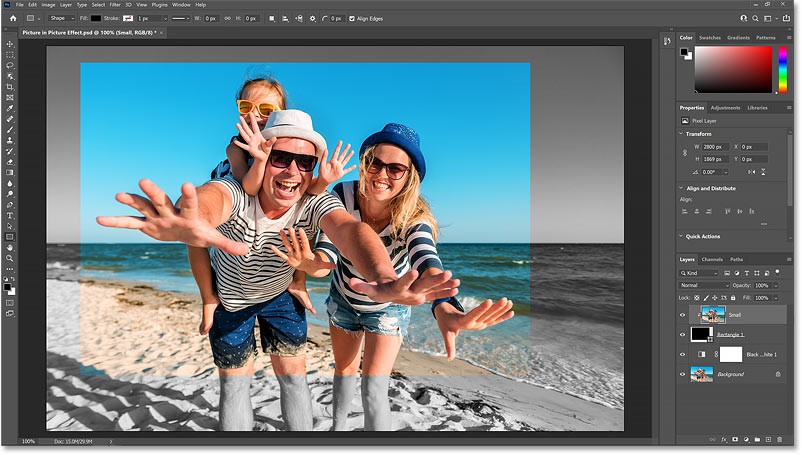Open the Filter menu

click(x=115, y=5)
